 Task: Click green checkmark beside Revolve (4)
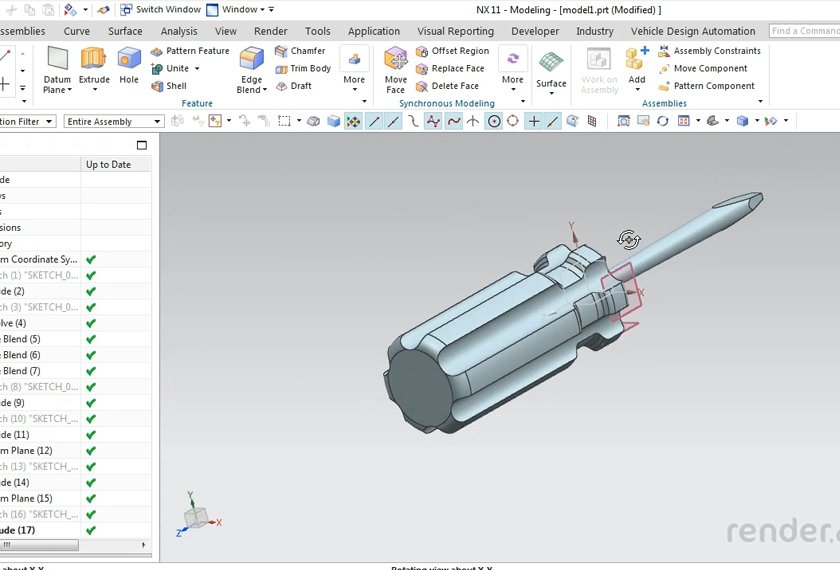91,324
